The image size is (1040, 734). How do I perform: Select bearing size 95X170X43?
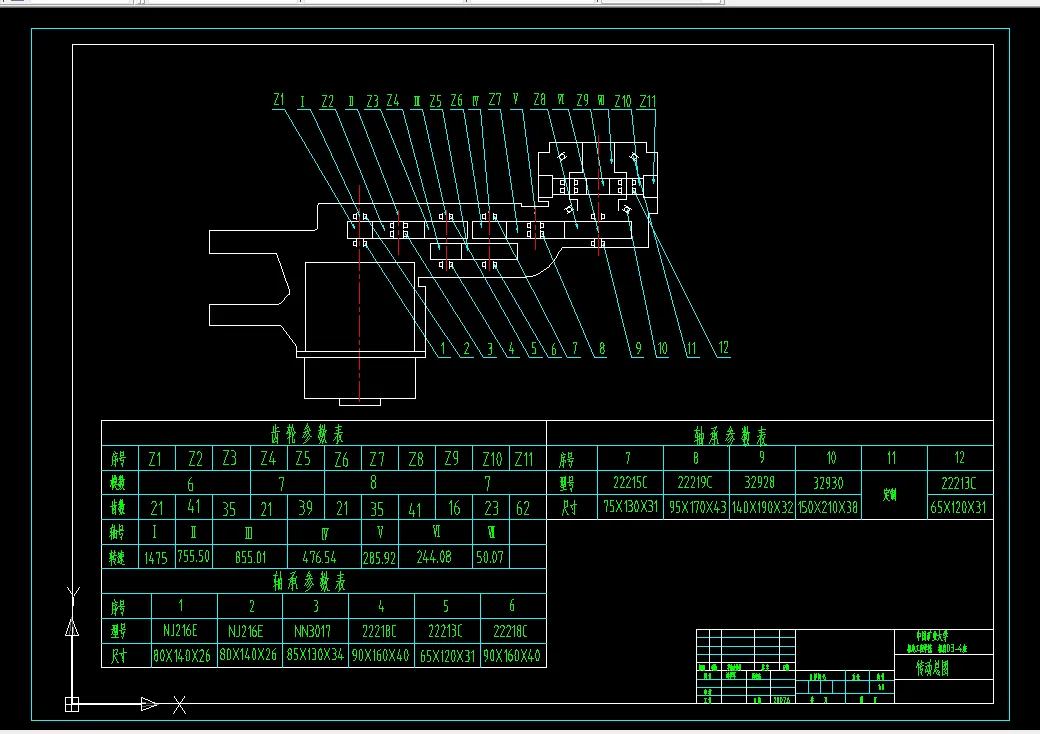(698, 508)
